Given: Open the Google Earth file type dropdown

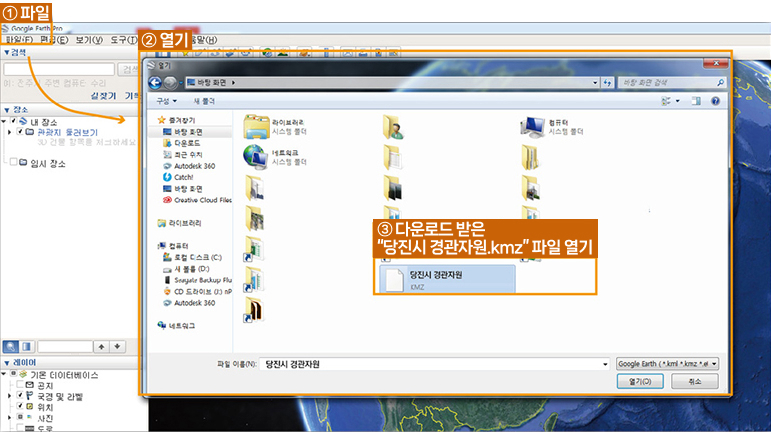Looking at the screenshot, I should click(x=667, y=364).
